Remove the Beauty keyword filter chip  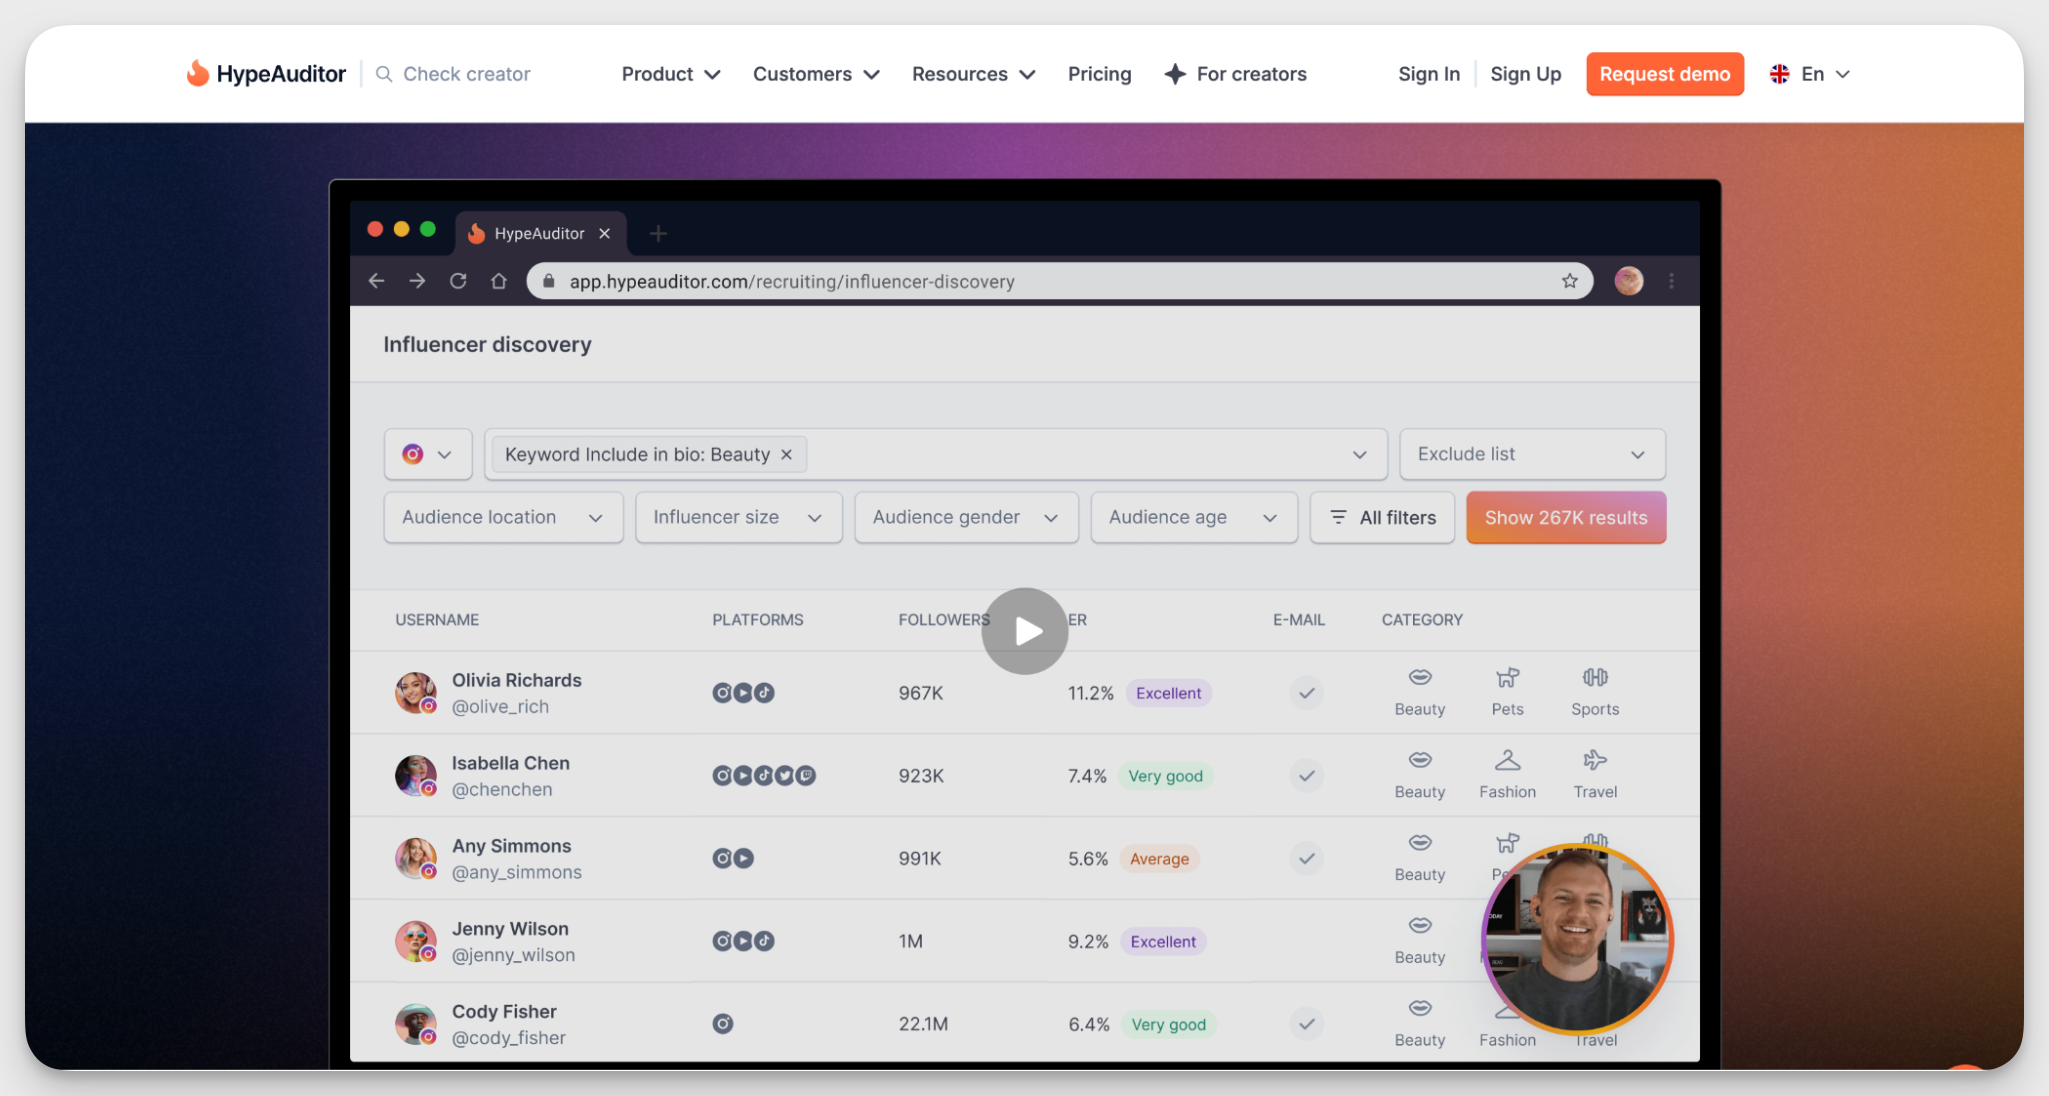[x=787, y=454]
